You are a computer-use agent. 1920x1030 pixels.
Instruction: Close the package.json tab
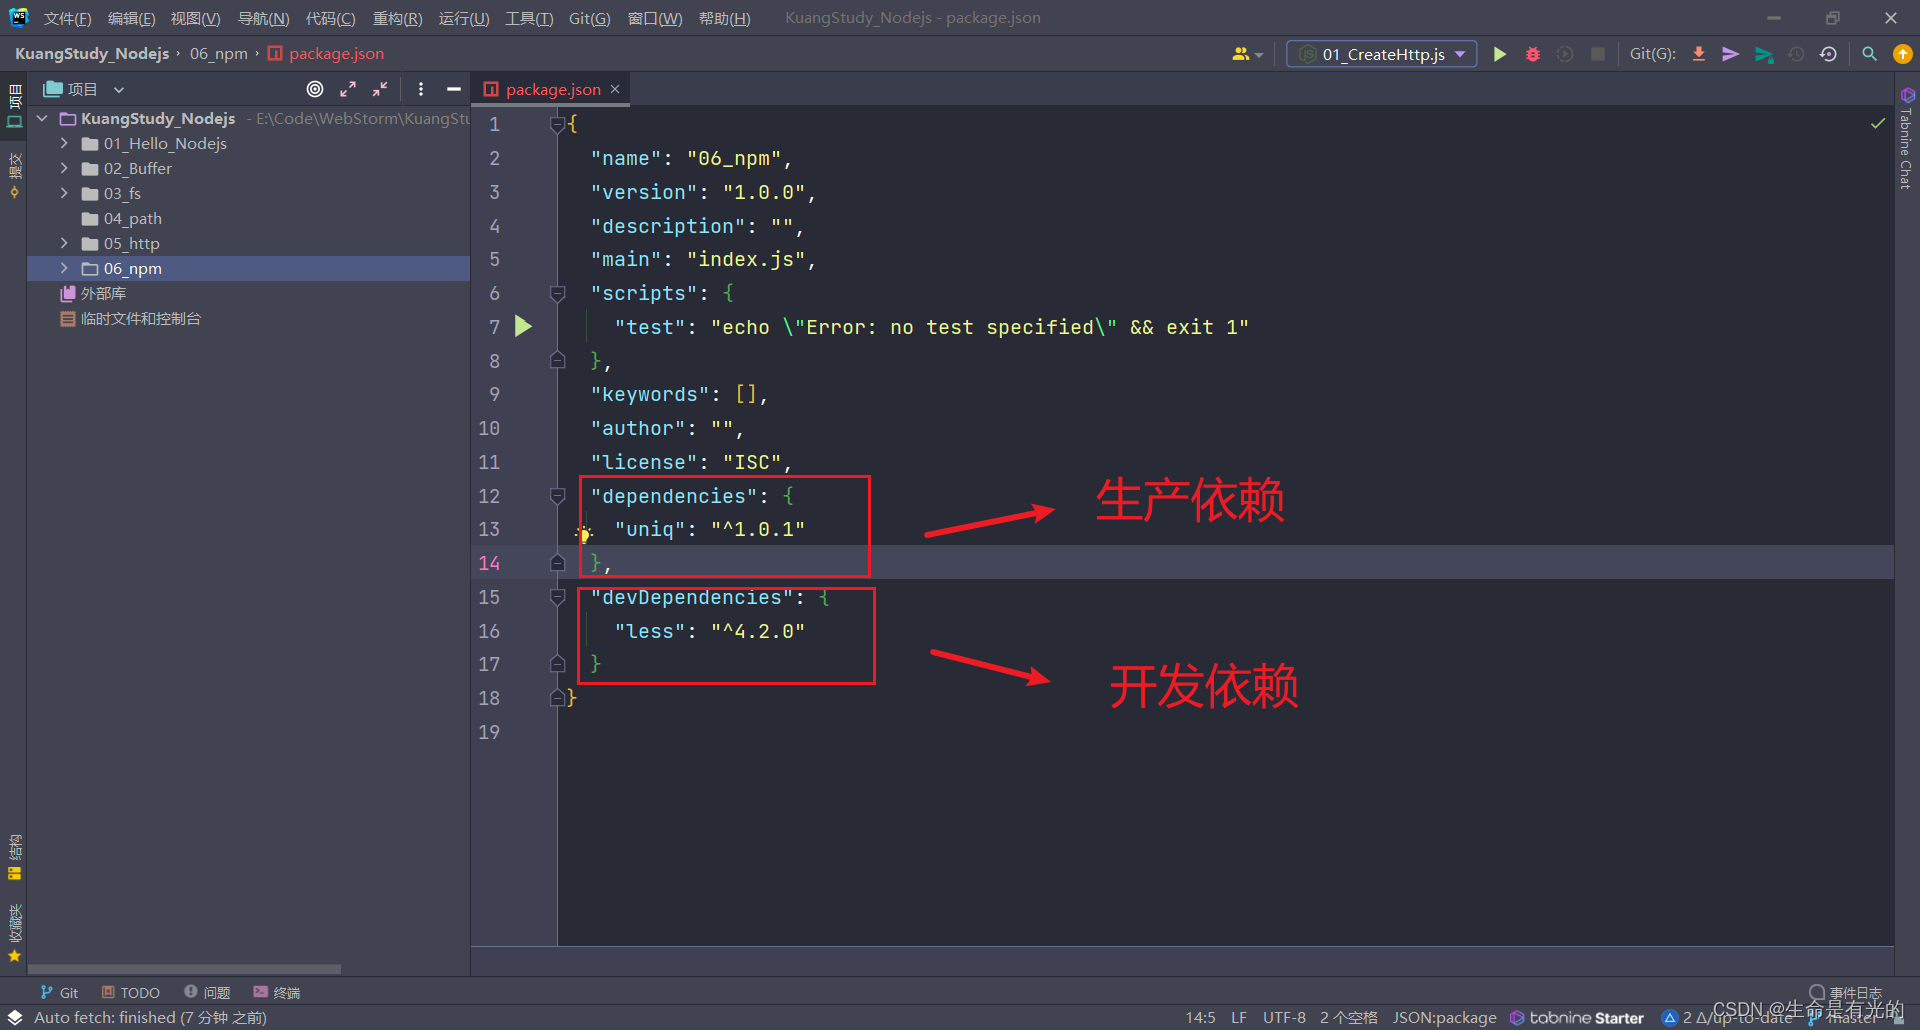click(615, 89)
